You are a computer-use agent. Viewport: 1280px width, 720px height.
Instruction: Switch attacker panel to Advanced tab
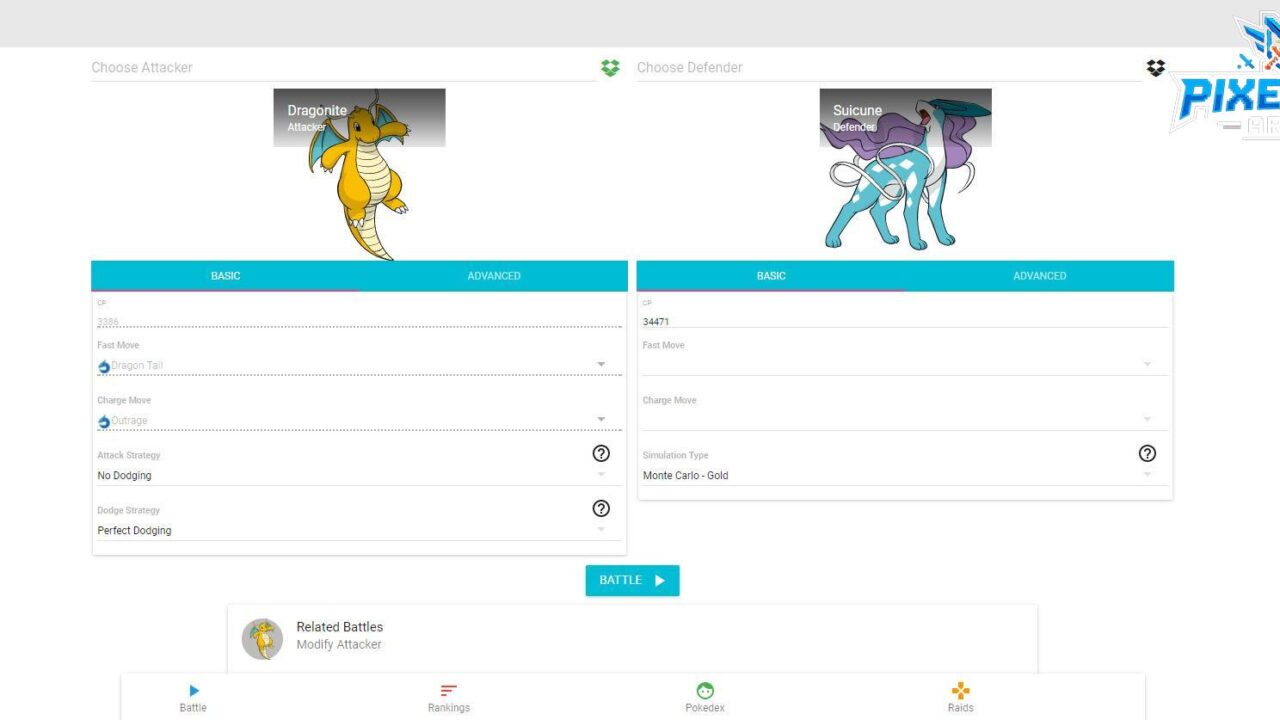494,276
